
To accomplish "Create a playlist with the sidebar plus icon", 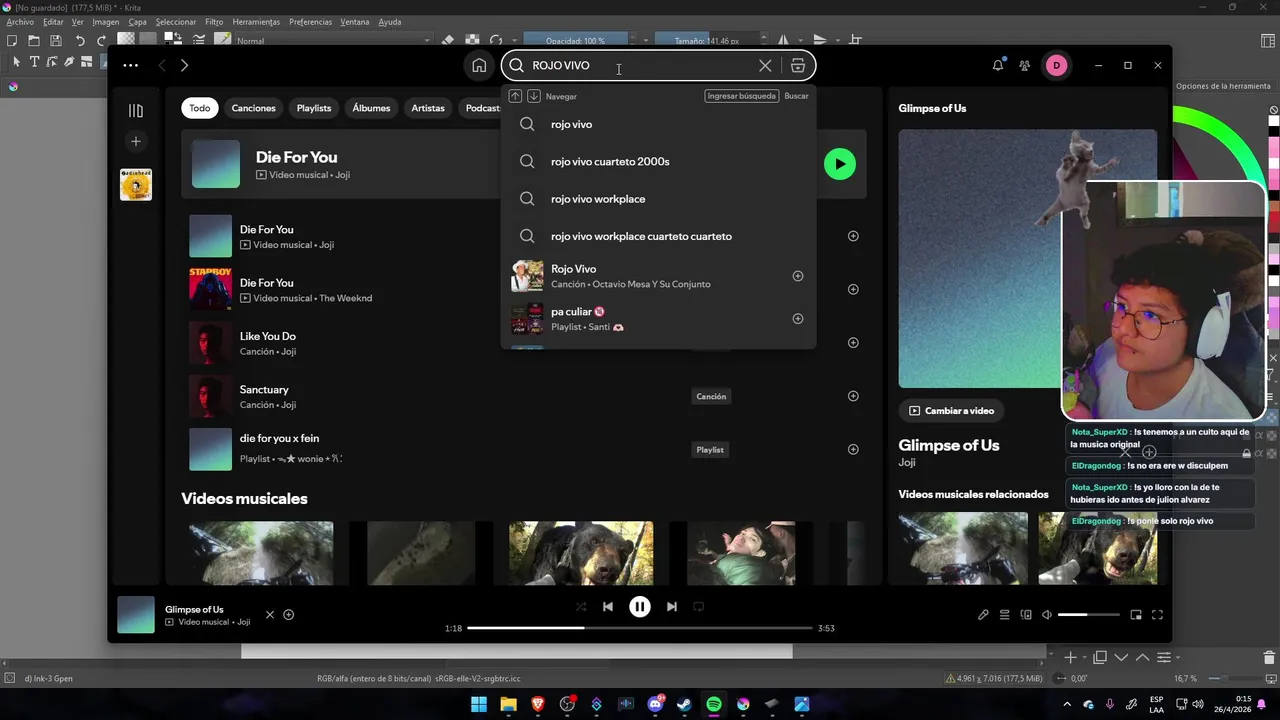I will (x=136, y=141).
